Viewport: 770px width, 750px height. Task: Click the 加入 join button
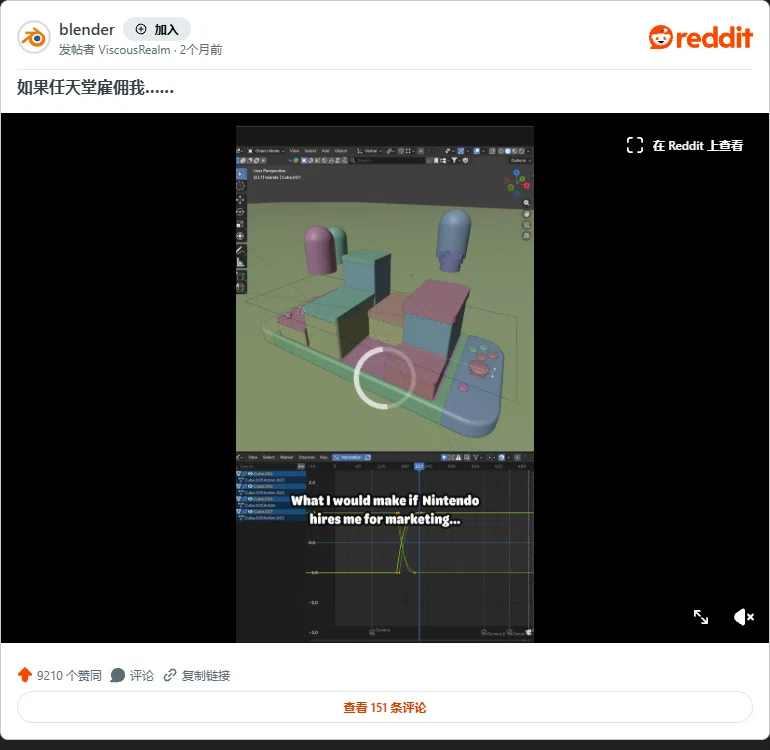click(157, 29)
